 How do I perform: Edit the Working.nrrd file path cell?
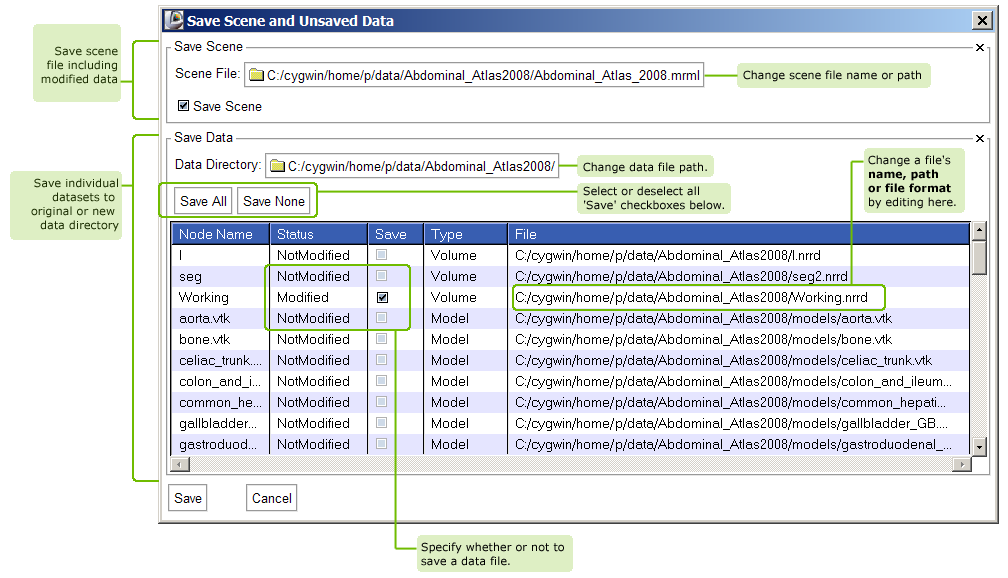(x=698, y=297)
